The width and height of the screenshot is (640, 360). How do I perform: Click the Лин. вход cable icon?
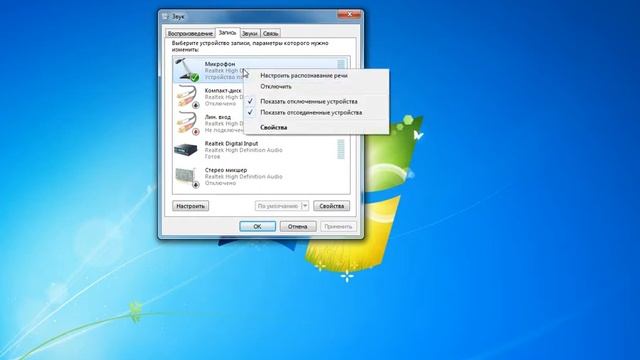point(188,123)
